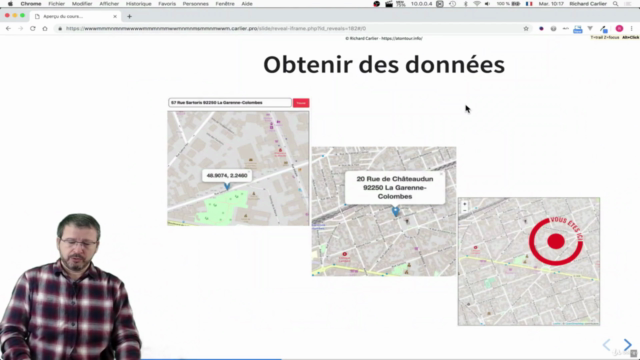Image resolution: width=640 pixels, height=360 pixels.
Task: Open the Favoris menu
Action: 167,4
